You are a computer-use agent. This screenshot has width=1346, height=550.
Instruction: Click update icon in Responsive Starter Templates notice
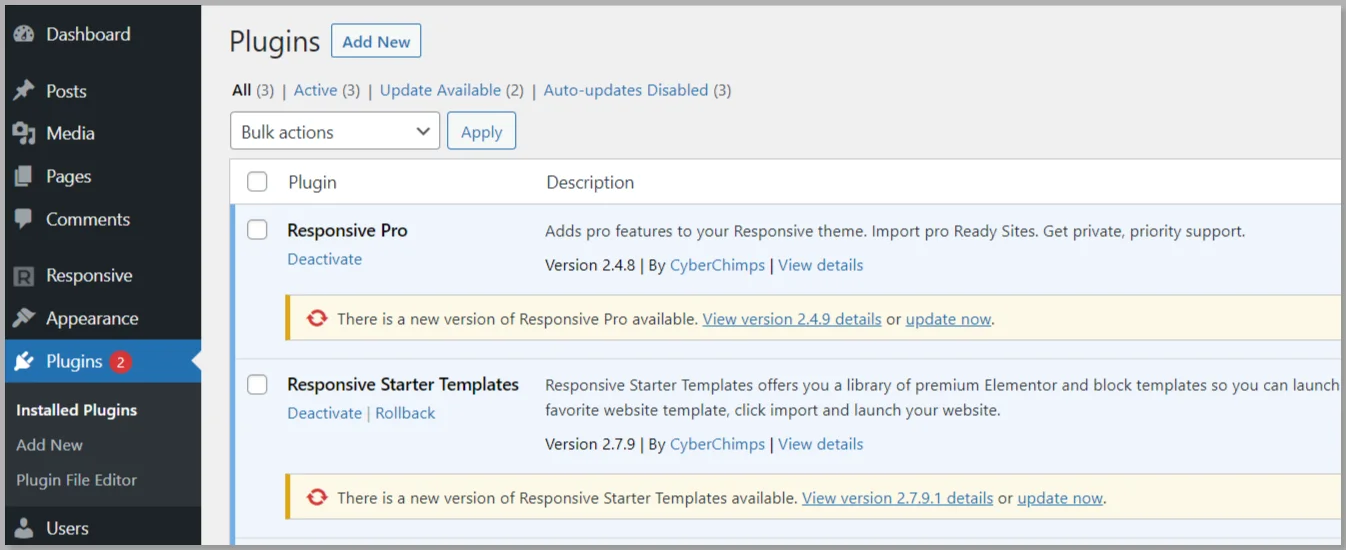click(317, 497)
